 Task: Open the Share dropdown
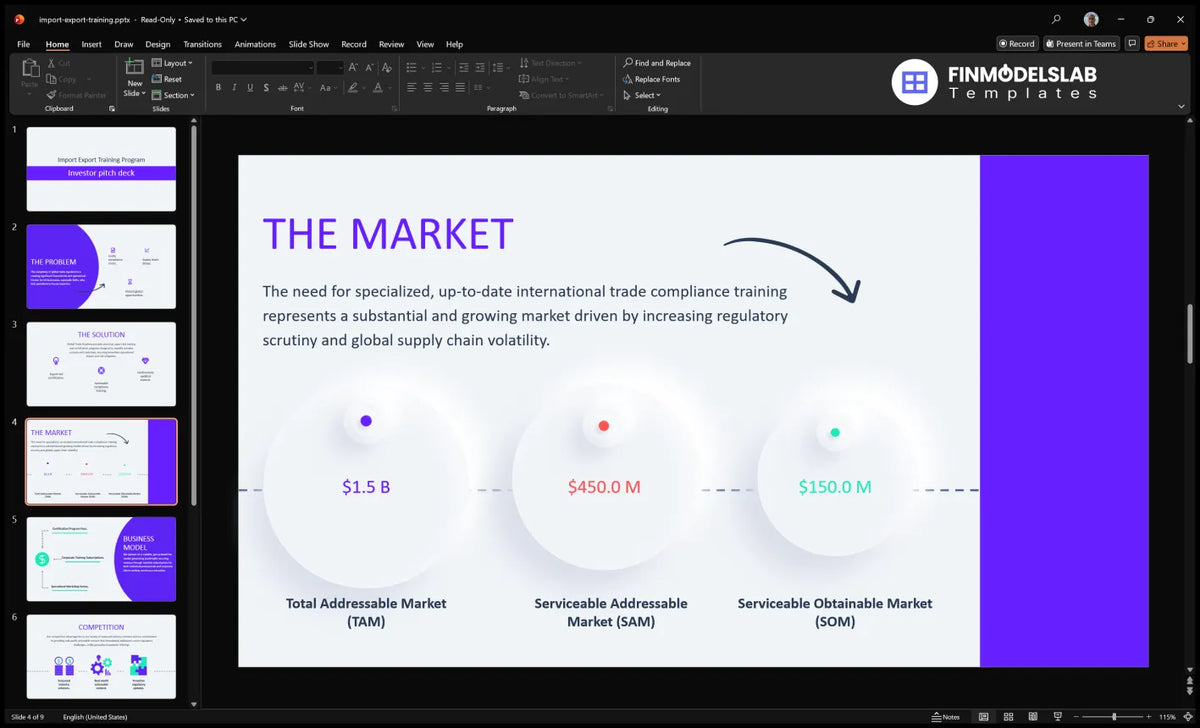tap(1166, 43)
